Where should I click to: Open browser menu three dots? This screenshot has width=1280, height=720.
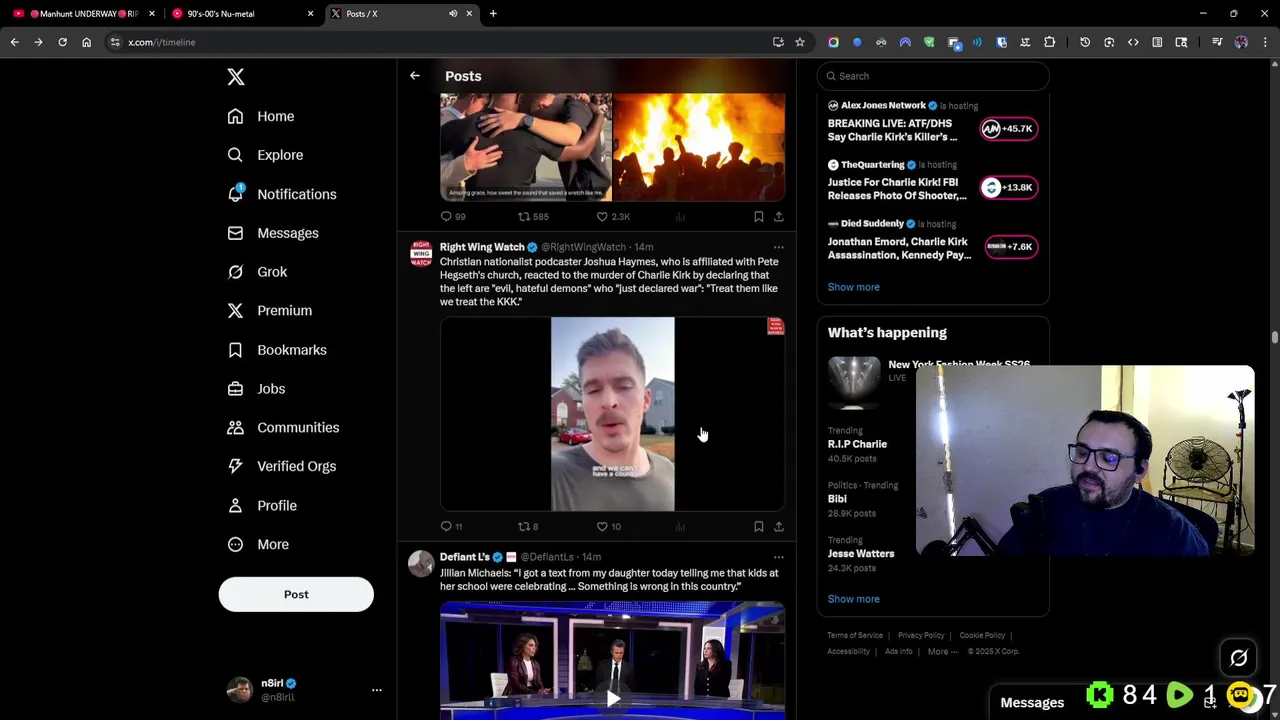pyautogui.click(x=1265, y=42)
